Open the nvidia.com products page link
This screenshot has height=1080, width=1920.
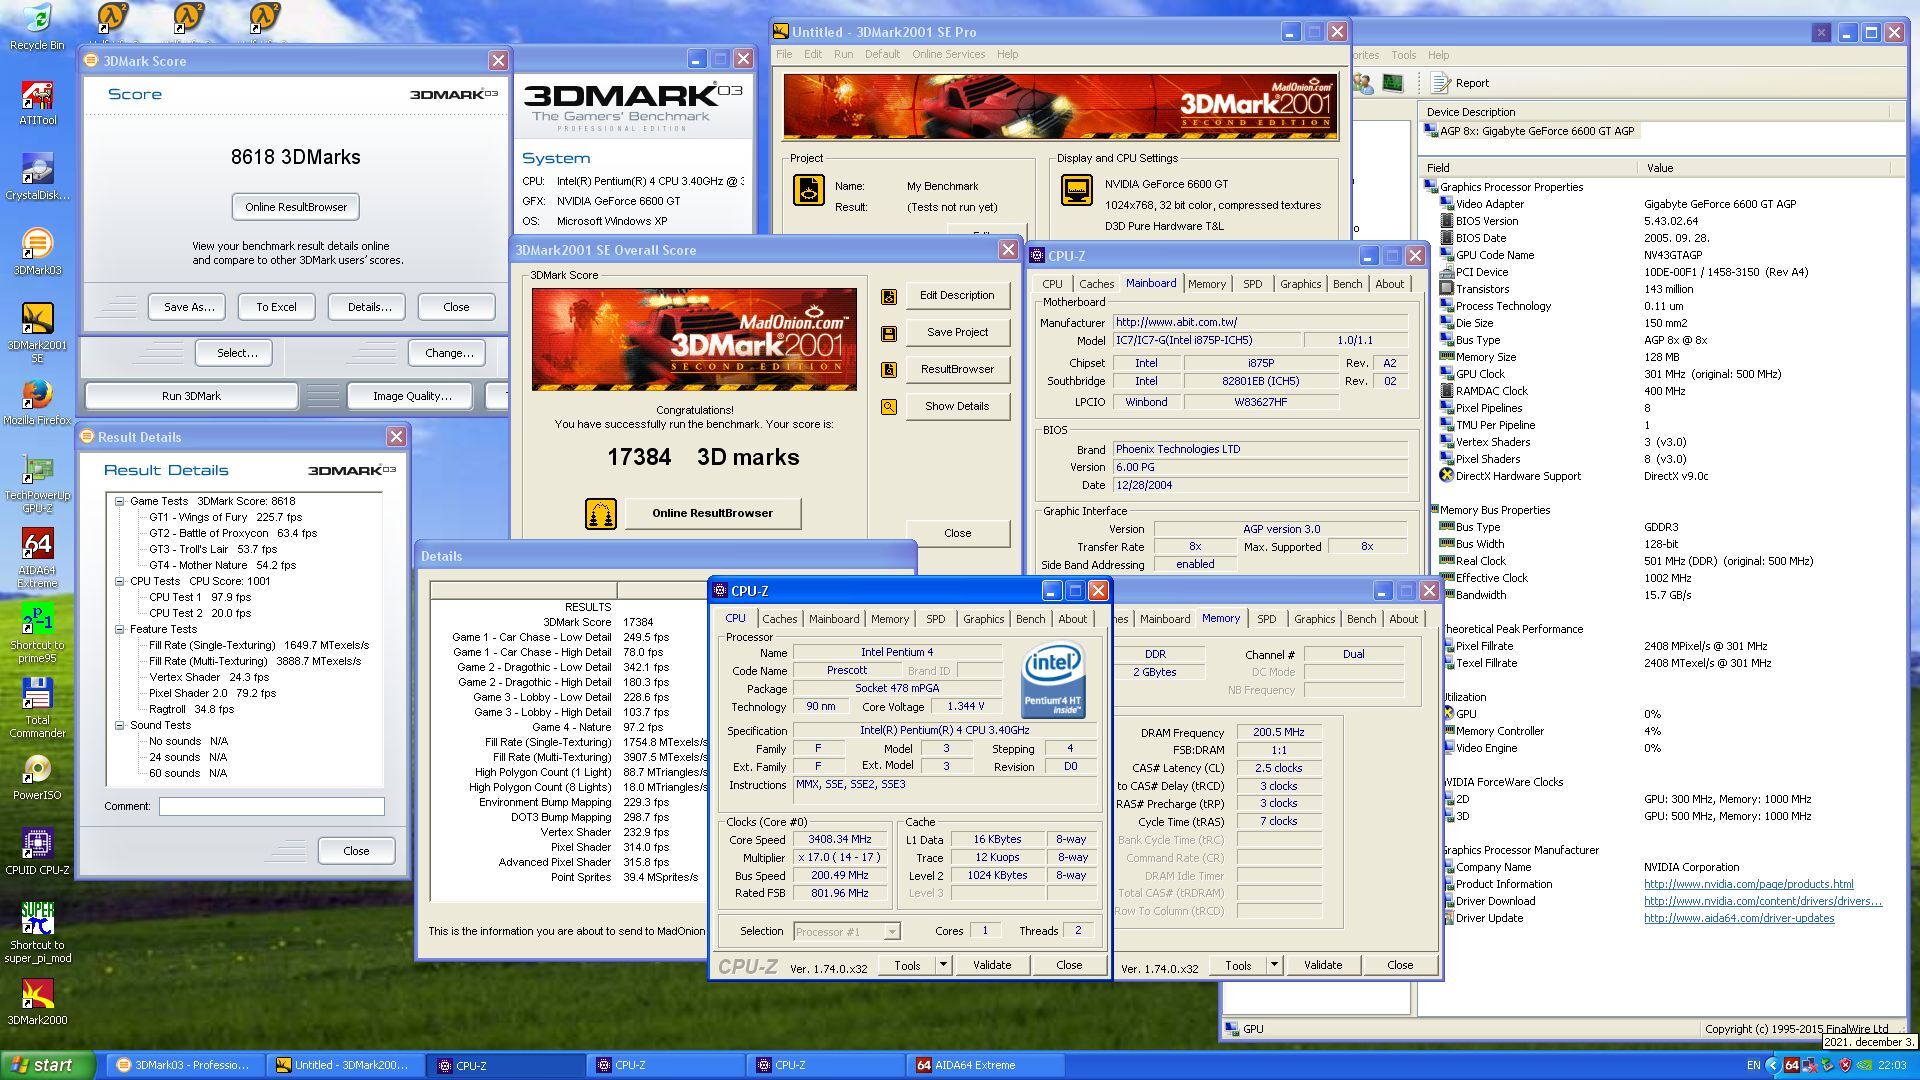pos(1748,884)
